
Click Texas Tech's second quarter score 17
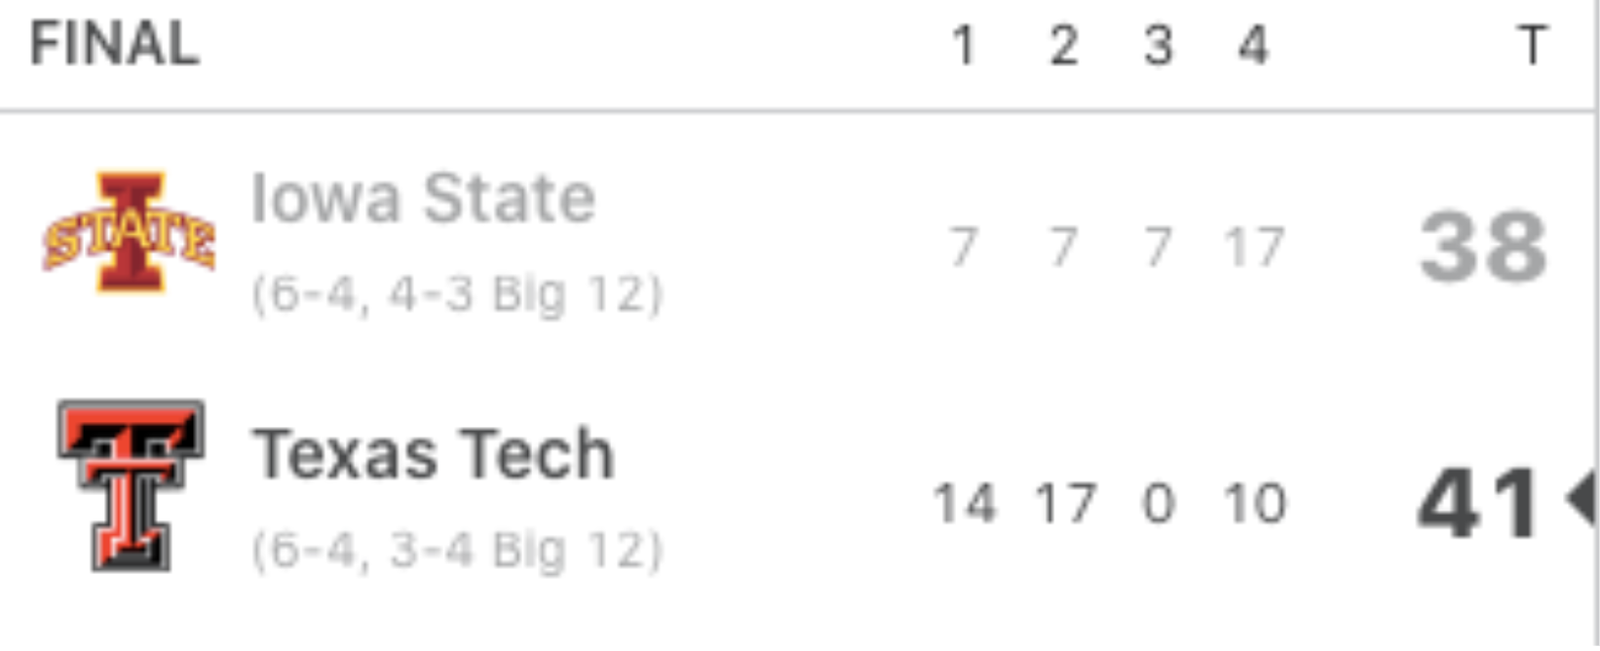point(1066,503)
